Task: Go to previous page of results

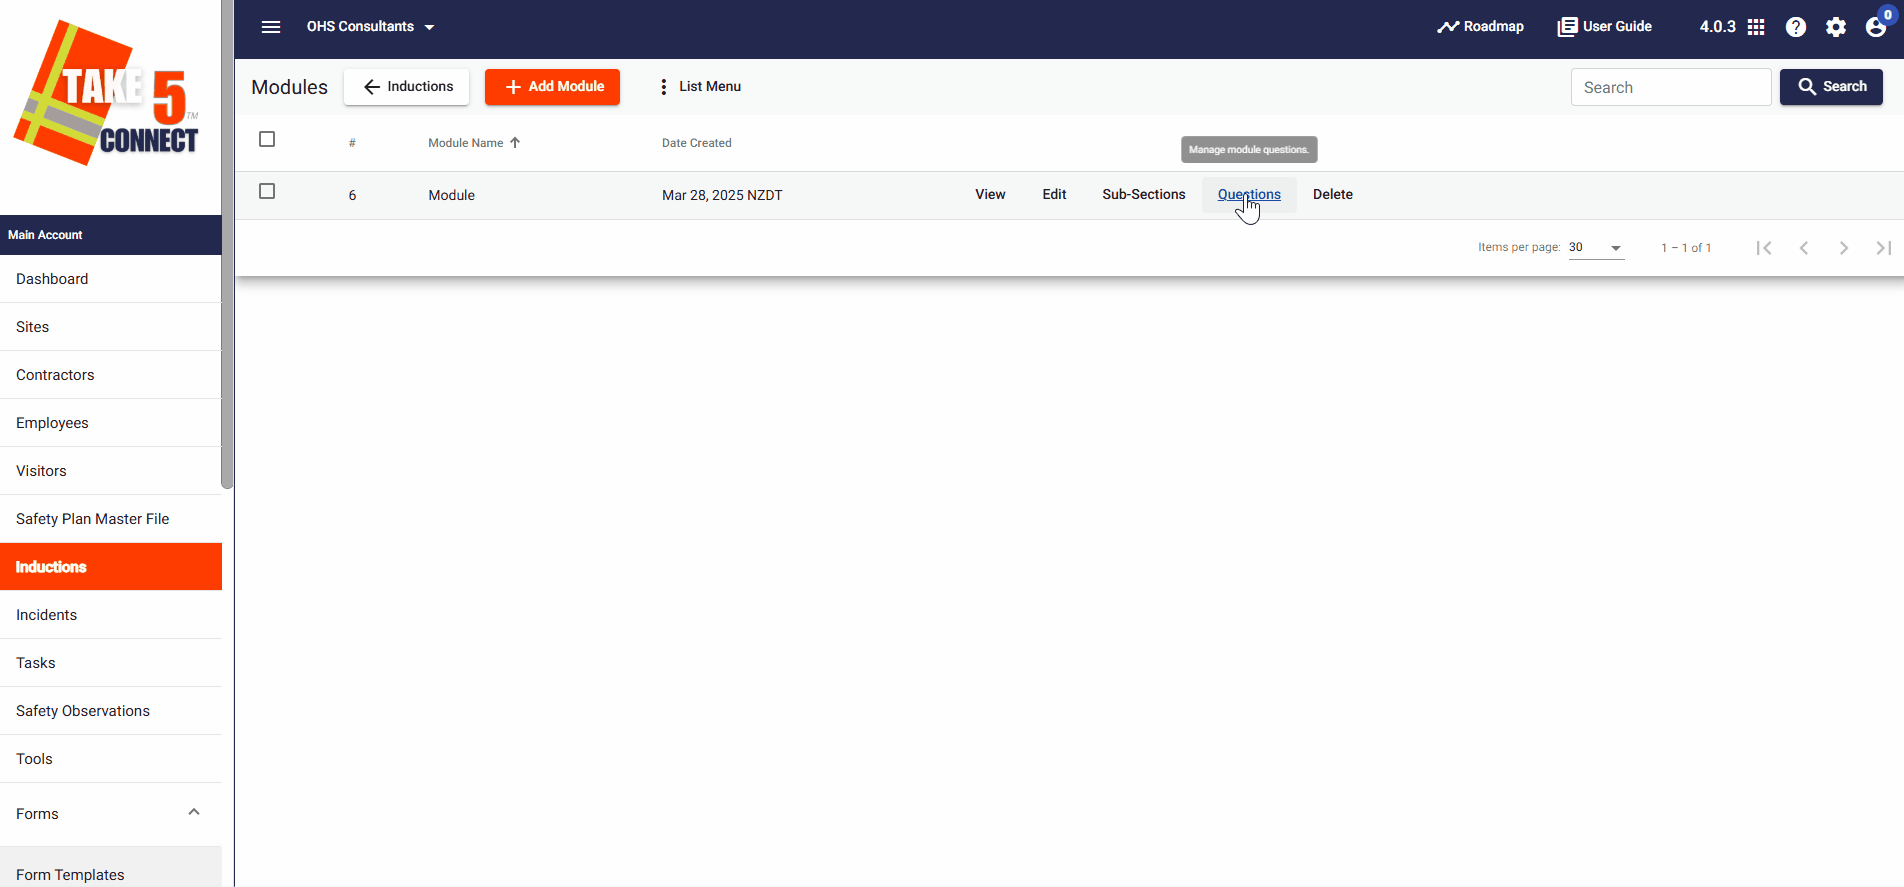Action: click(1804, 248)
